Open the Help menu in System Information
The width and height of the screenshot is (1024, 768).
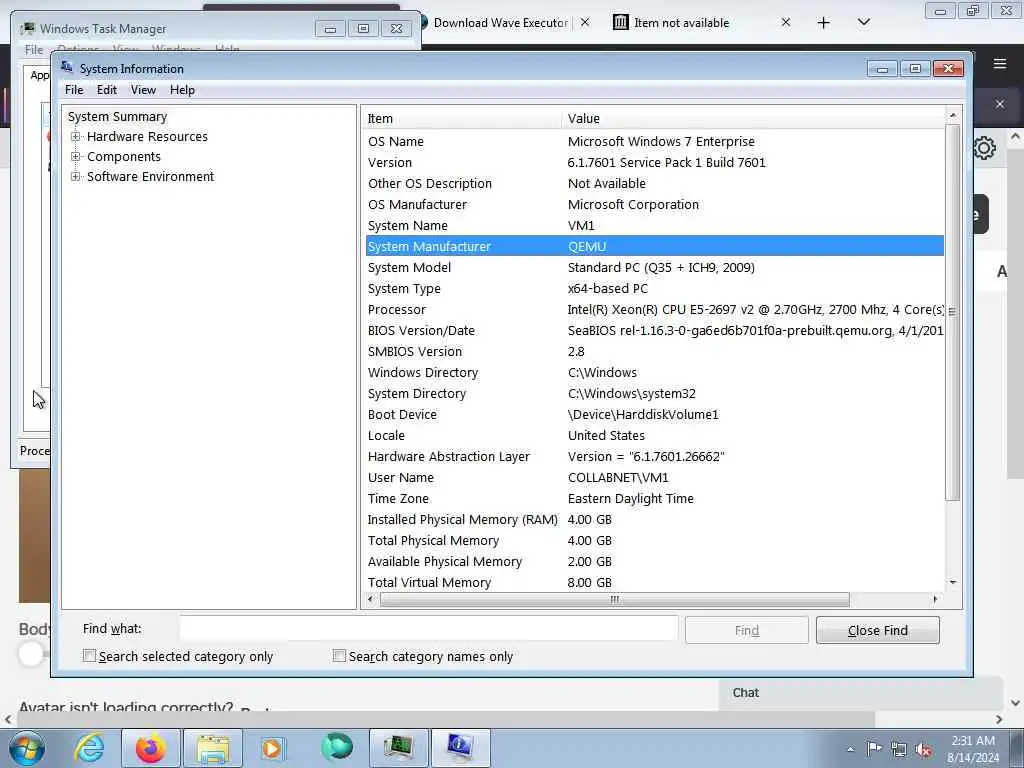pyautogui.click(x=182, y=90)
